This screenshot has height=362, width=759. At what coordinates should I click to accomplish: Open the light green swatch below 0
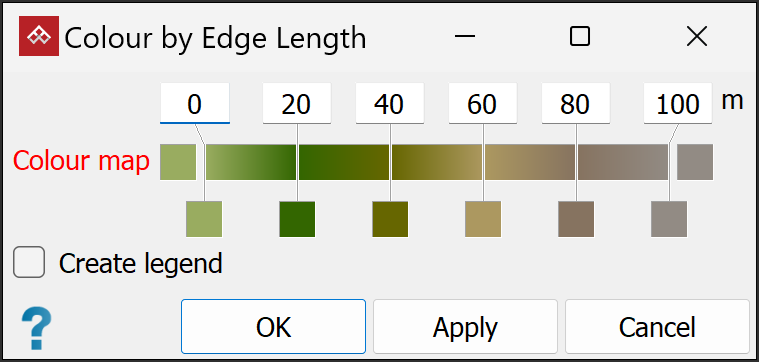[x=204, y=219]
